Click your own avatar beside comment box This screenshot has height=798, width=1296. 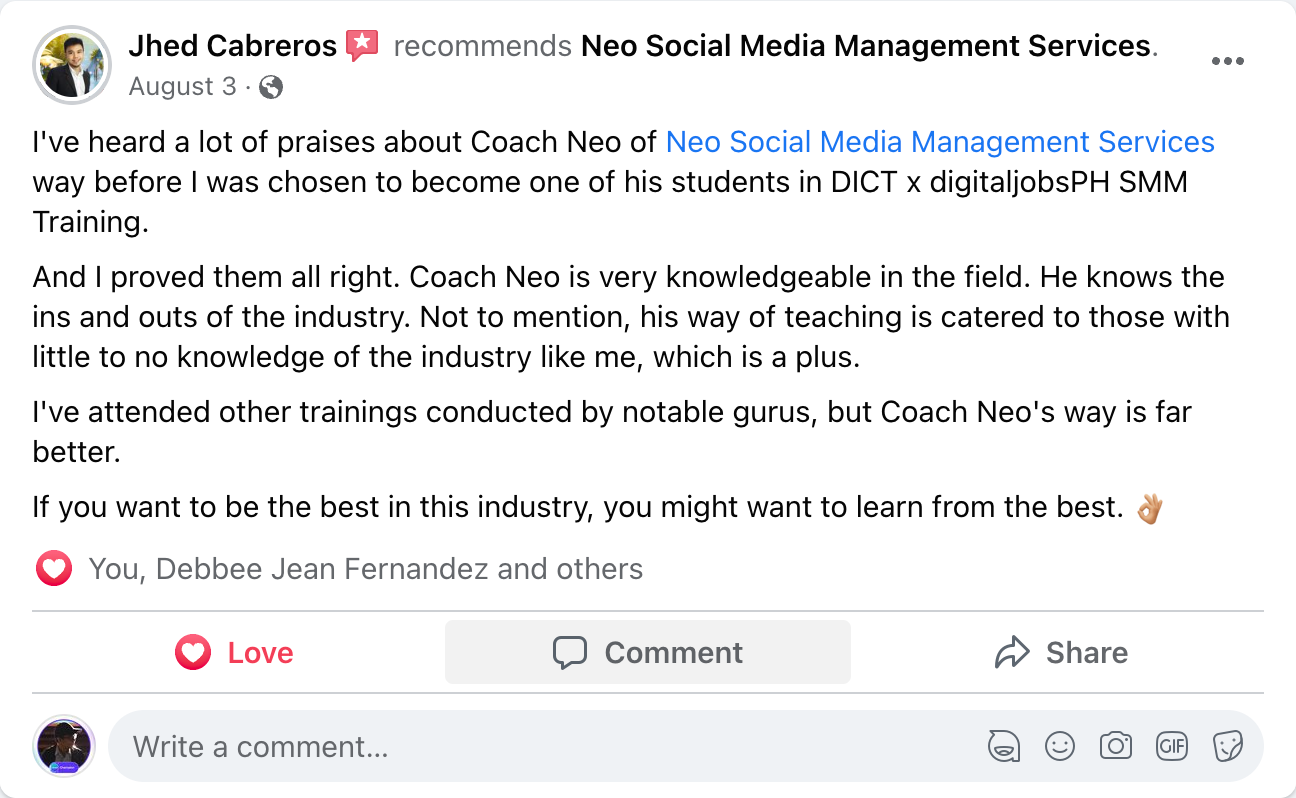(64, 746)
